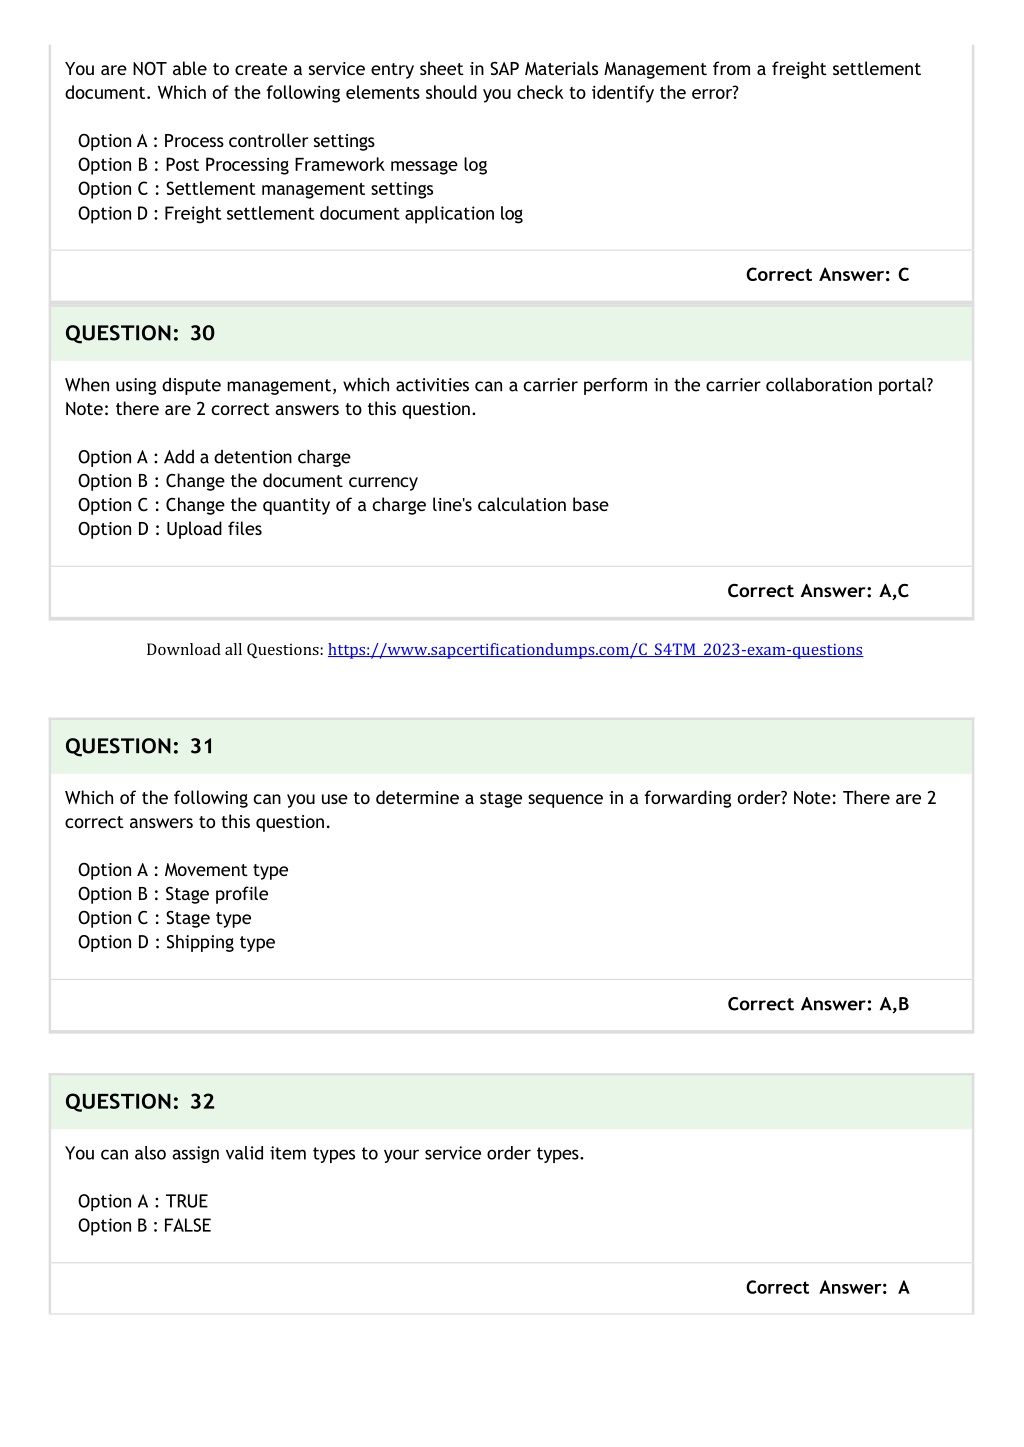
Task: Select Option D: Freight settlement document application log
Action: [x=300, y=213]
